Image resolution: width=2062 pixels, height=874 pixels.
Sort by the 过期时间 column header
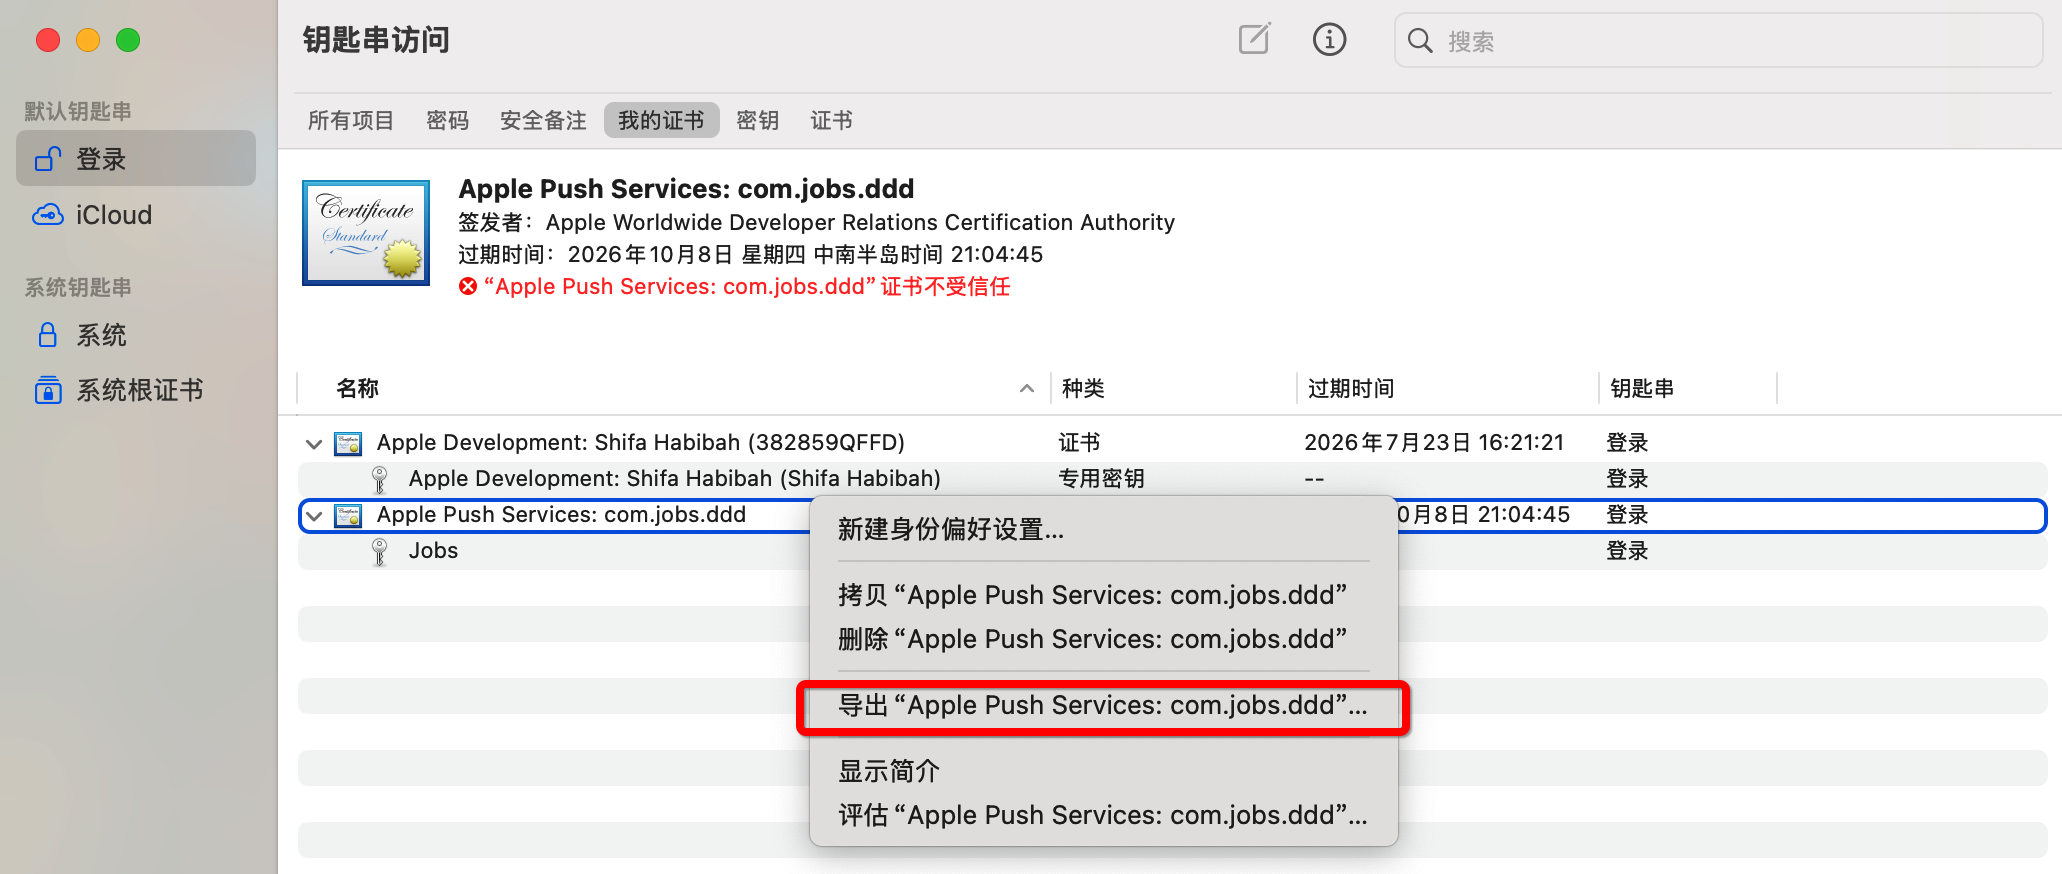coord(1447,388)
